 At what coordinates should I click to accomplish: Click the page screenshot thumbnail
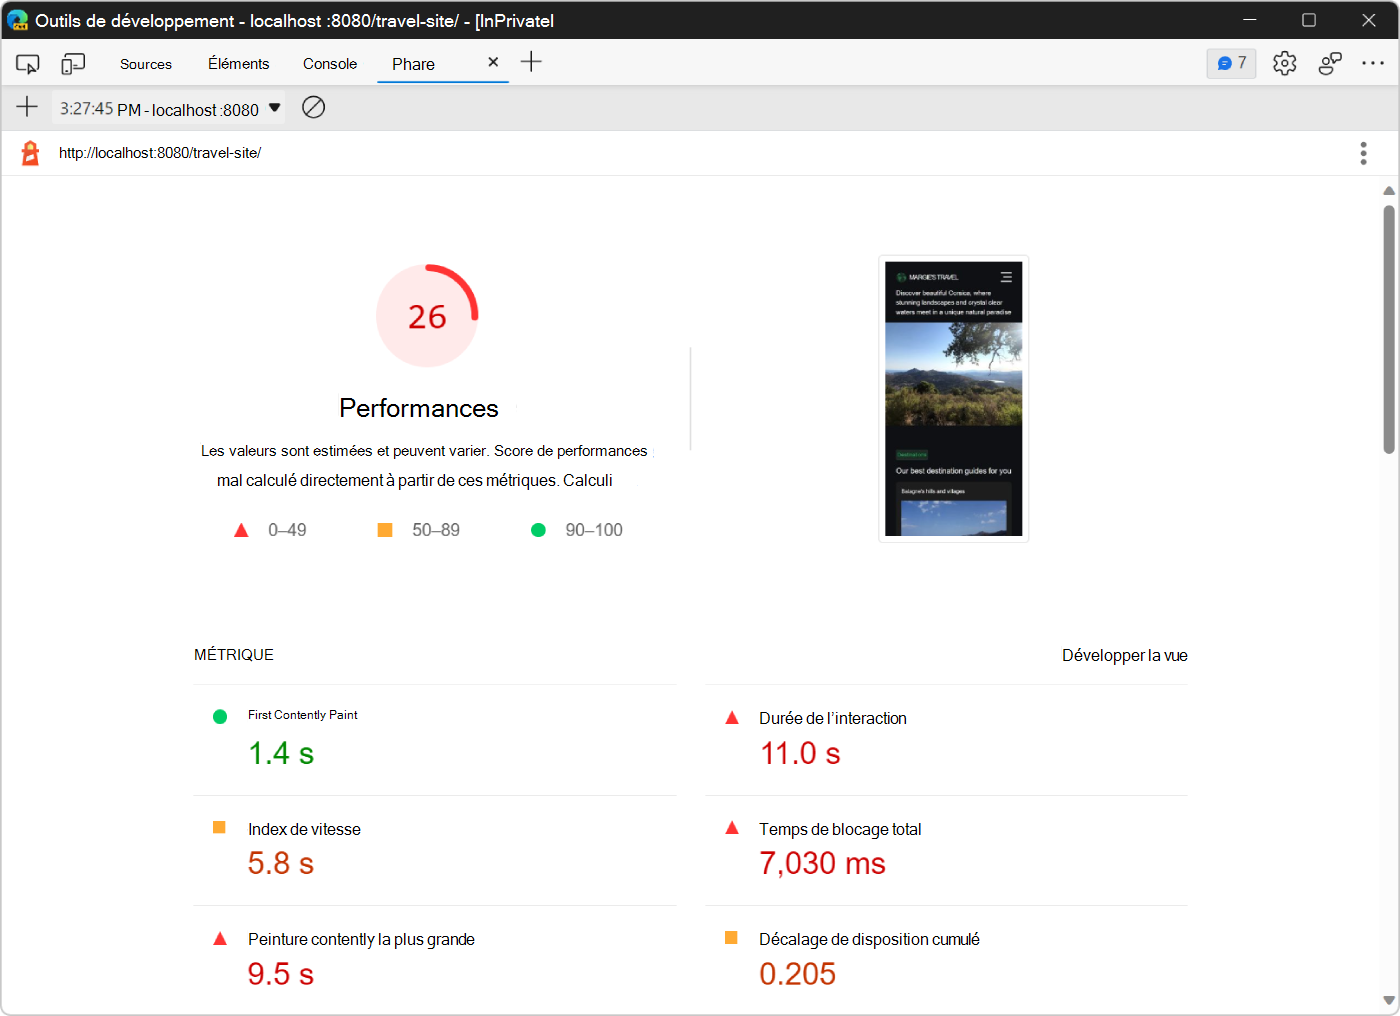[x=953, y=397]
